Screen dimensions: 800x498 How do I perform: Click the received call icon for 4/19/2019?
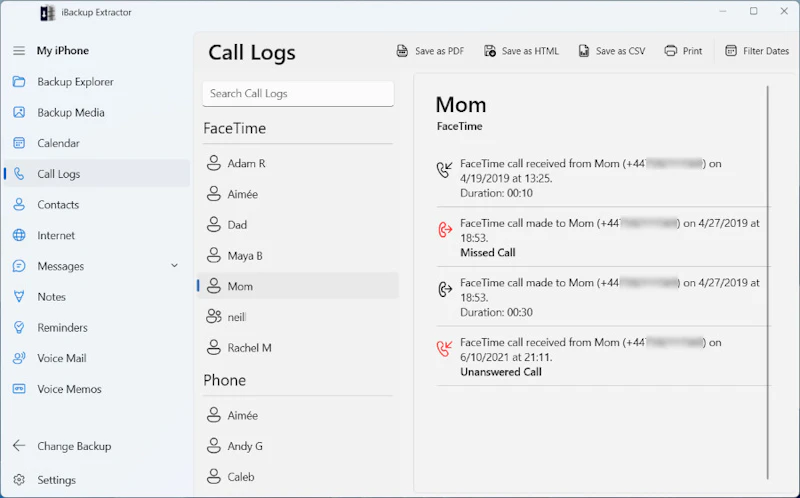pyautogui.click(x=445, y=169)
